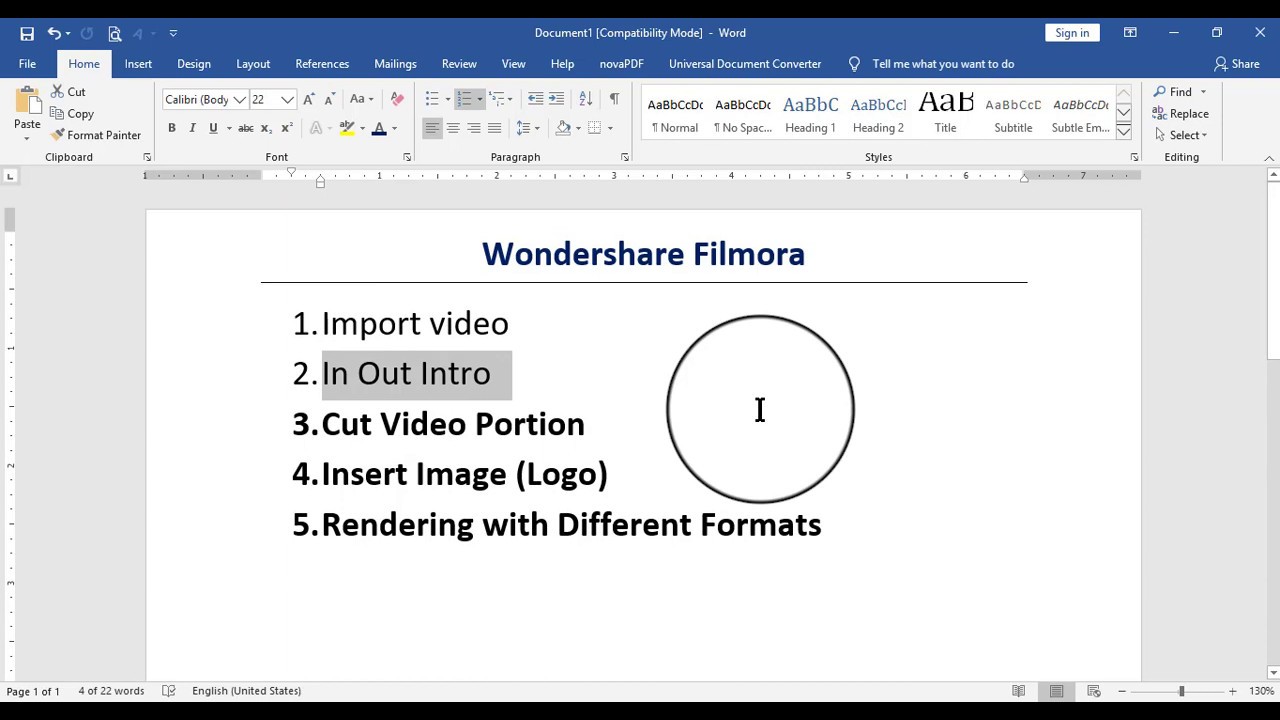
Task: Click the Sign in button
Action: click(1072, 33)
